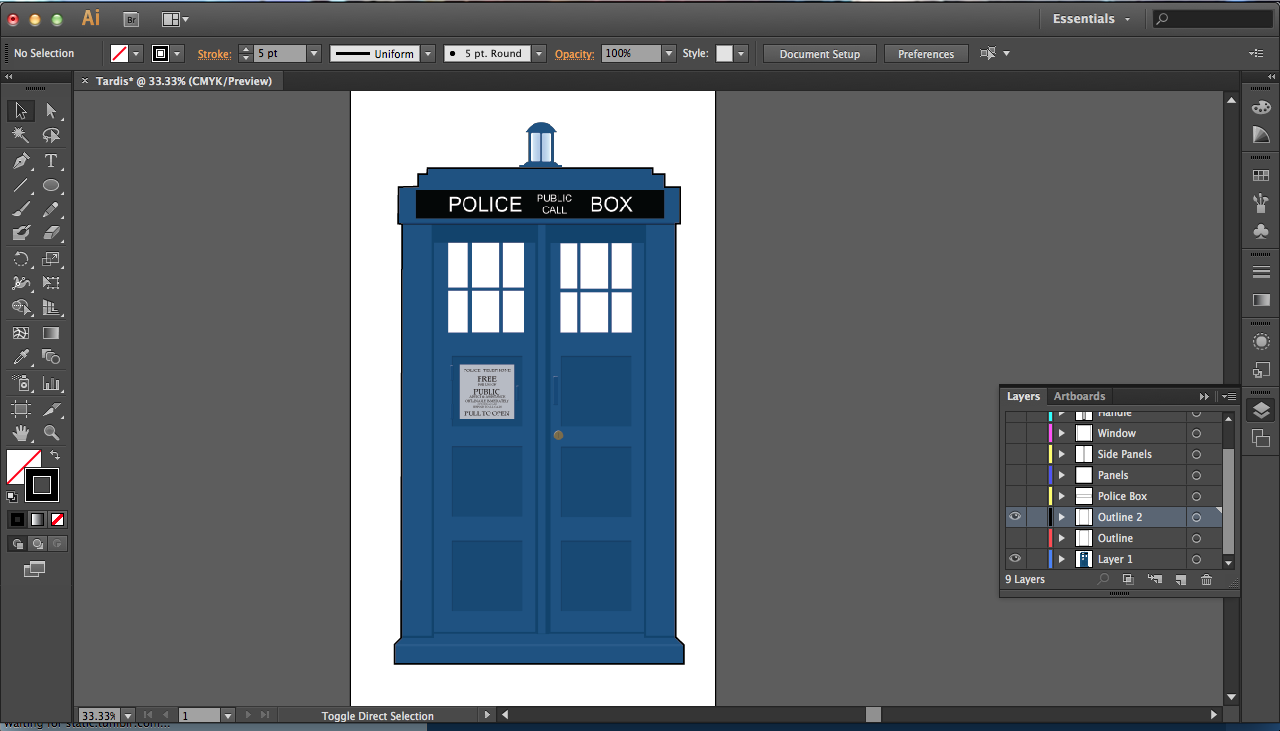Select the Eraser tool
The height and width of the screenshot is (731, 1280).
click(51, 233)
